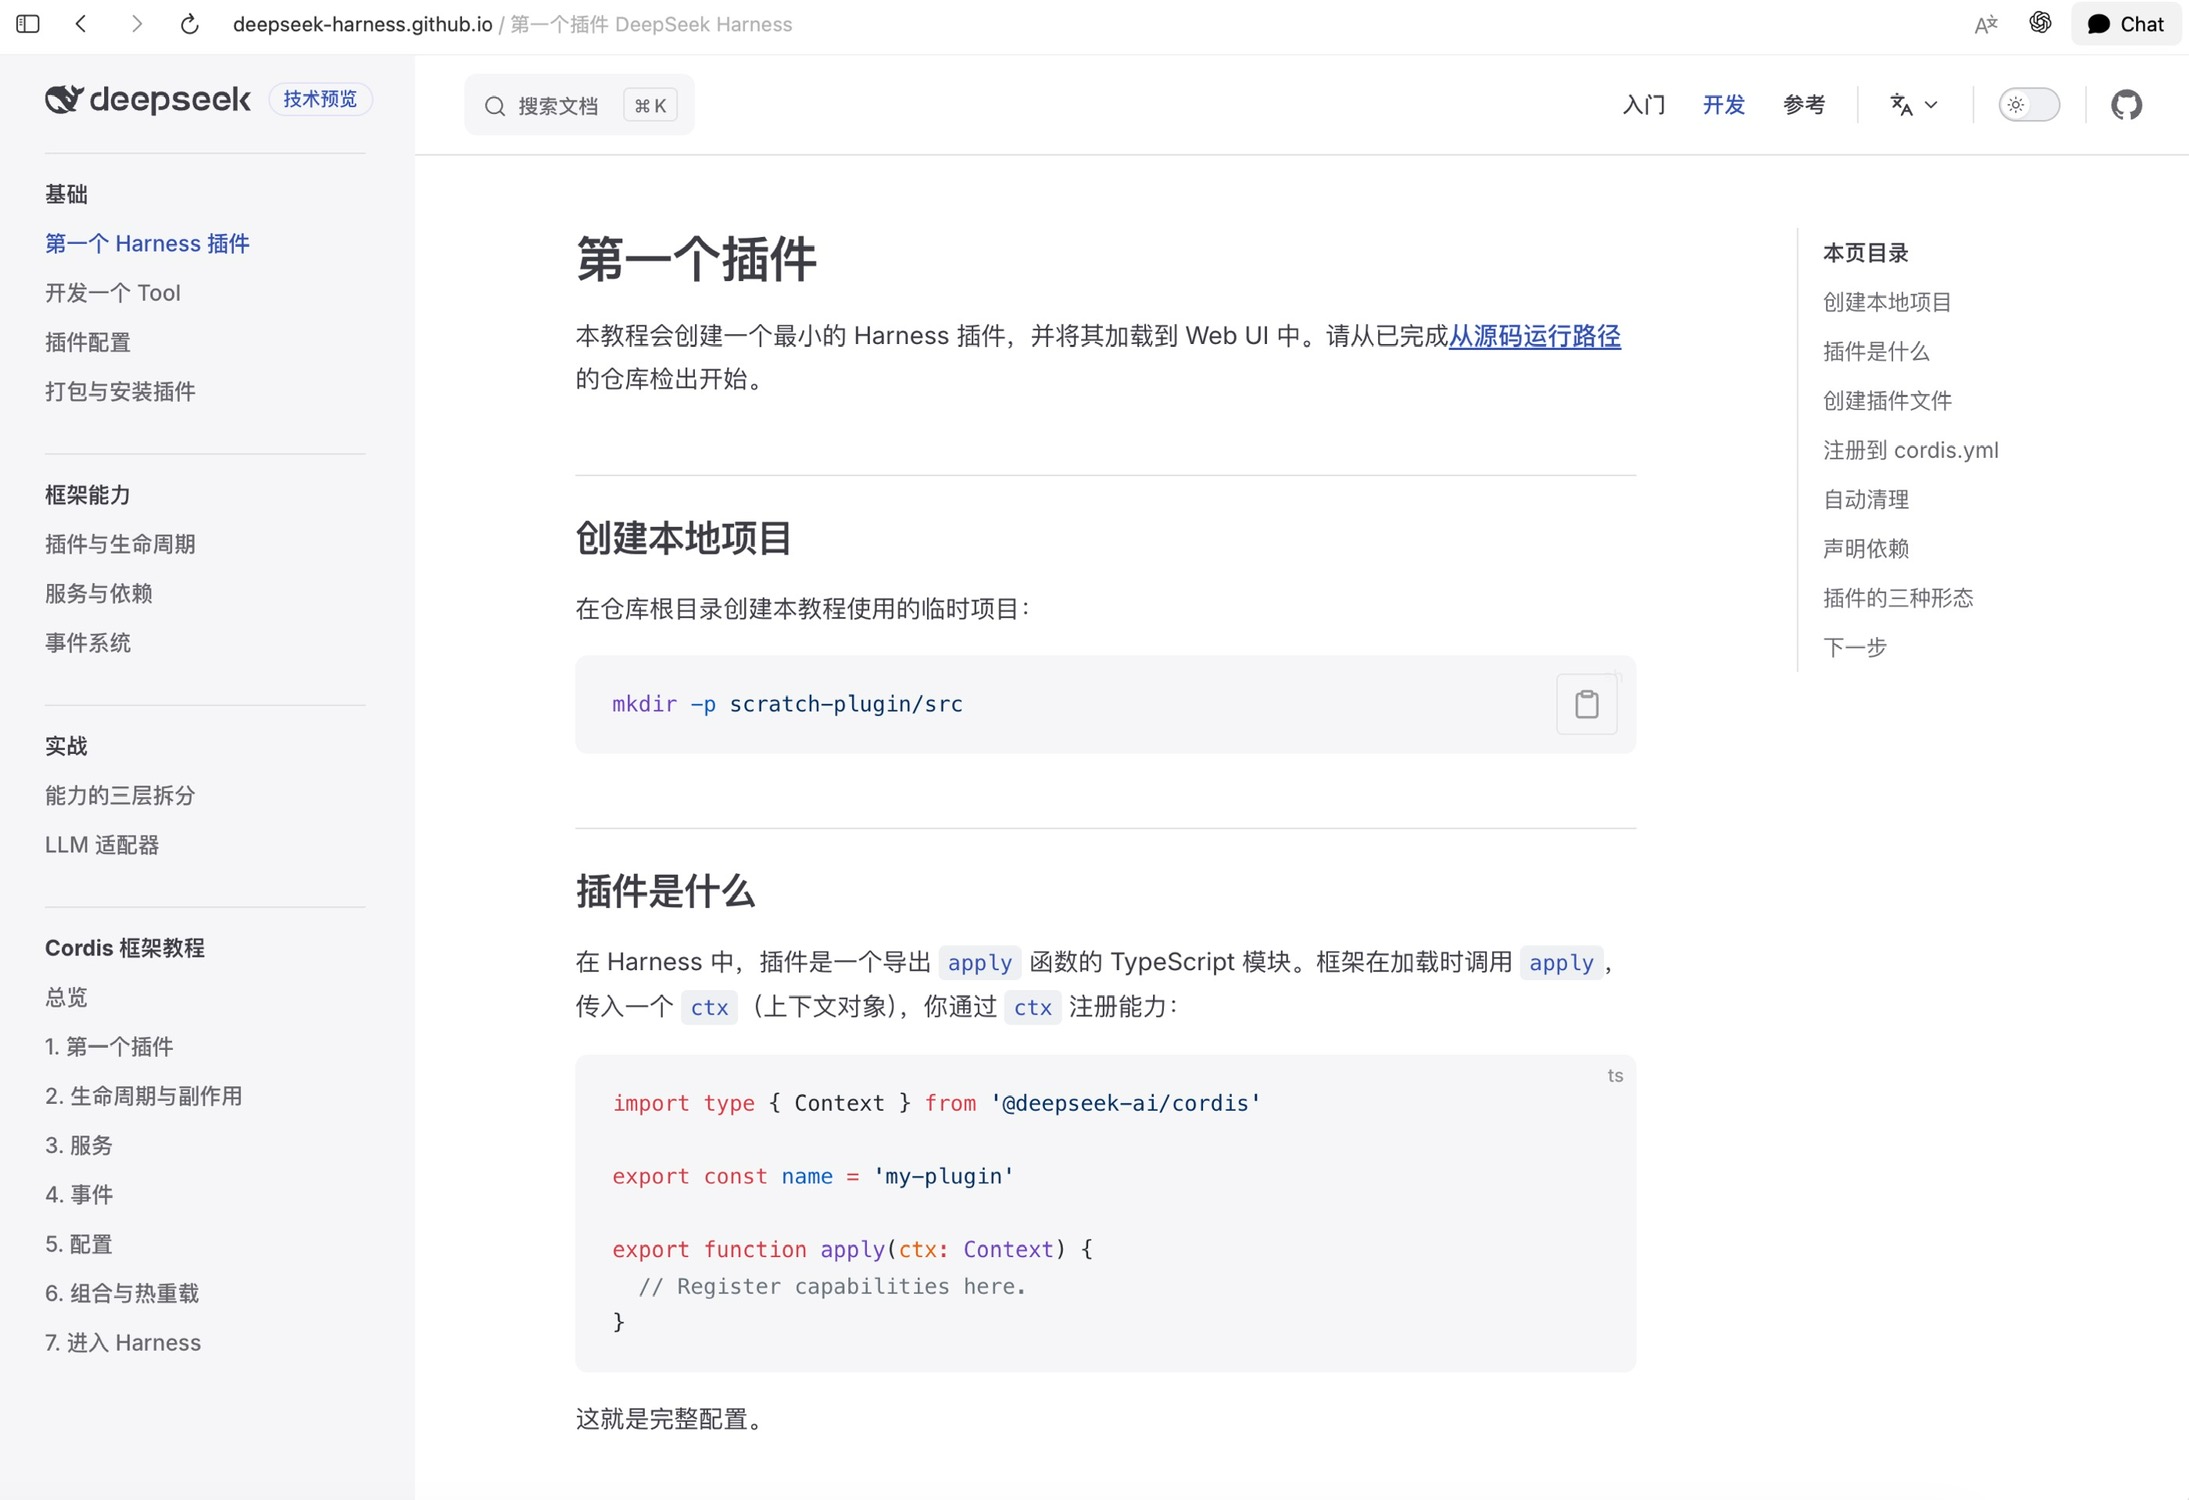
Task: Jump to 创建插件文件 in page outline
Action: click(1887, 401)
